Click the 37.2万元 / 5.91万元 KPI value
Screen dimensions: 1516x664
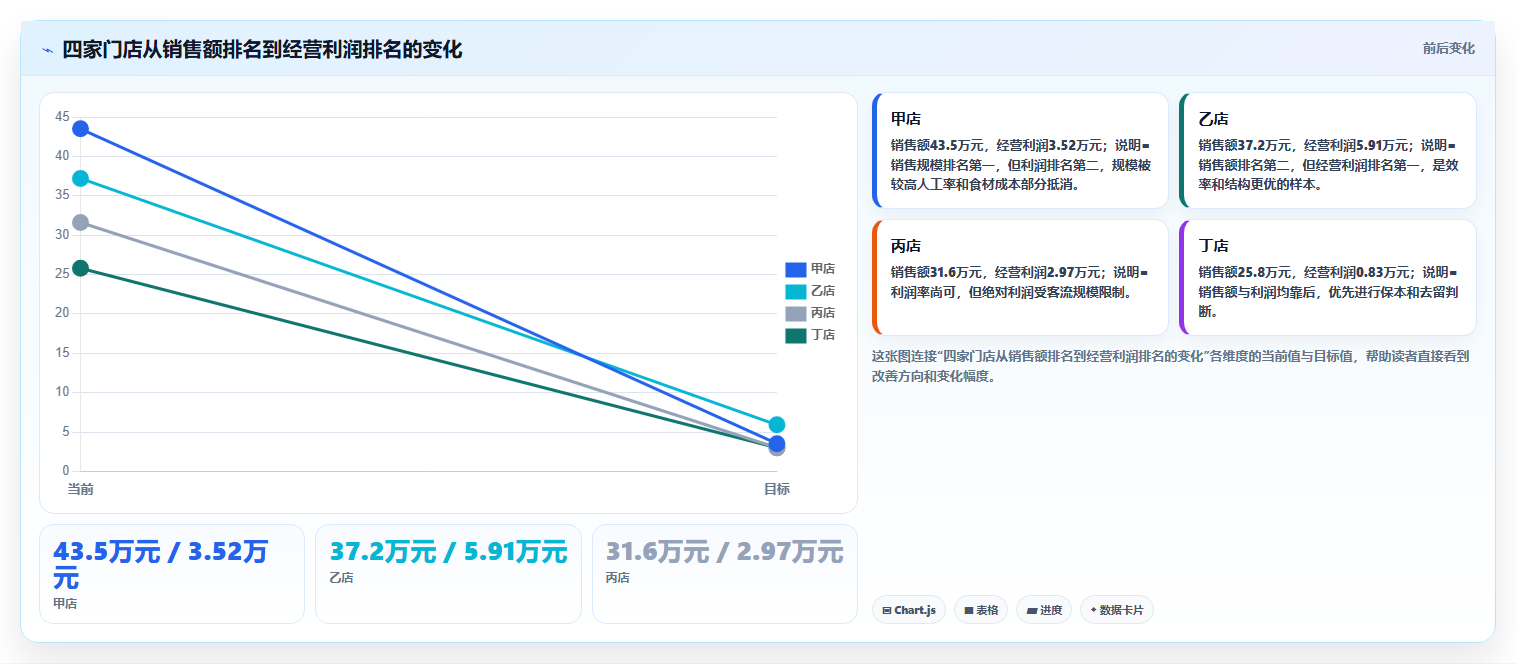(449, 551)
